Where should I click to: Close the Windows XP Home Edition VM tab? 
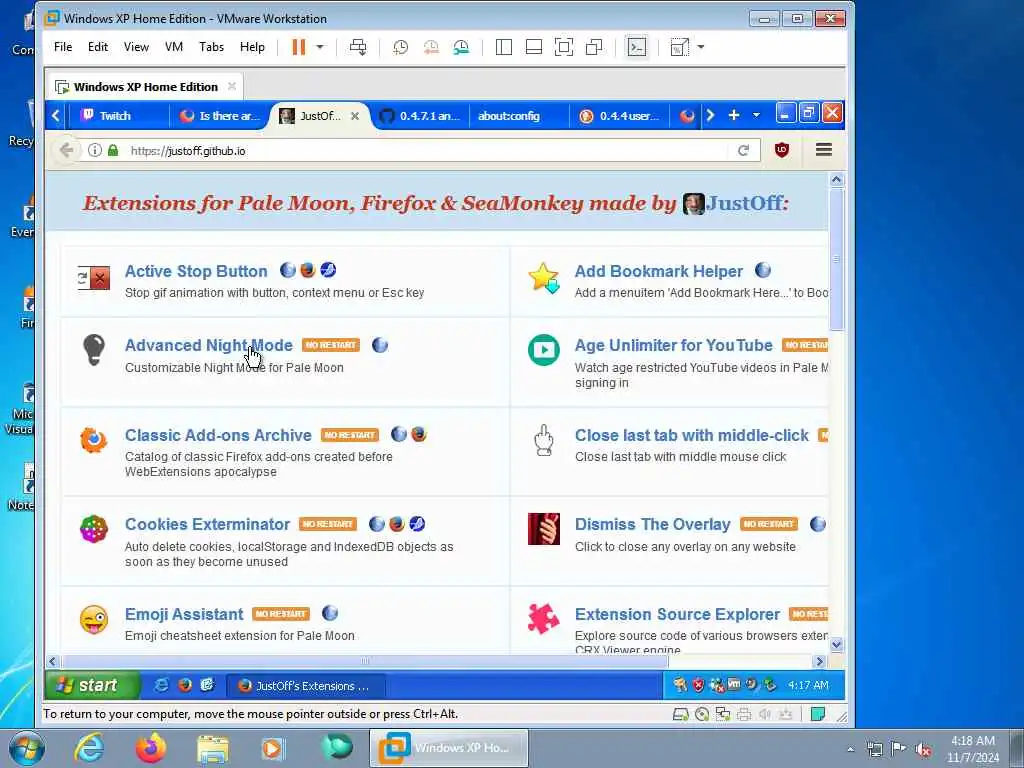coord(232,86)
